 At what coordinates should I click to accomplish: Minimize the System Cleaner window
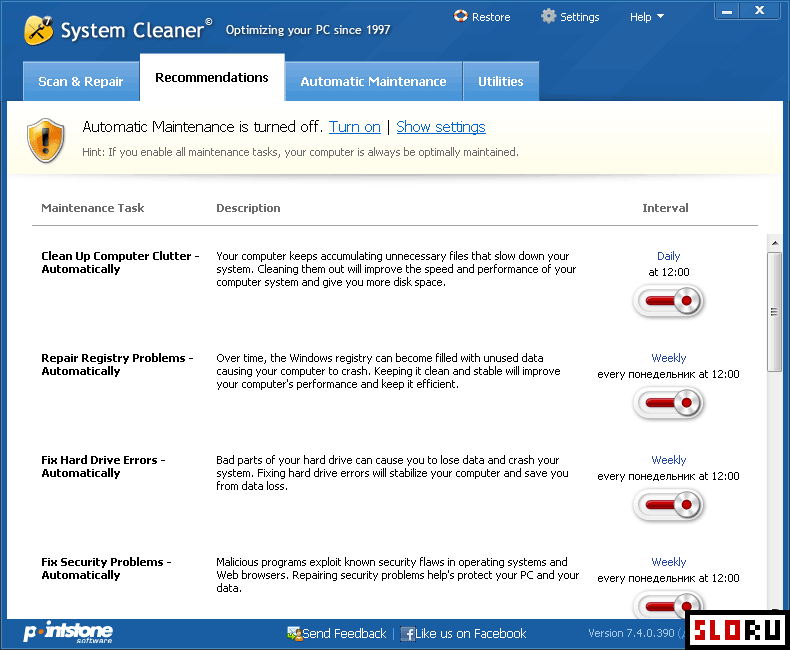click(x=727, y=11)
